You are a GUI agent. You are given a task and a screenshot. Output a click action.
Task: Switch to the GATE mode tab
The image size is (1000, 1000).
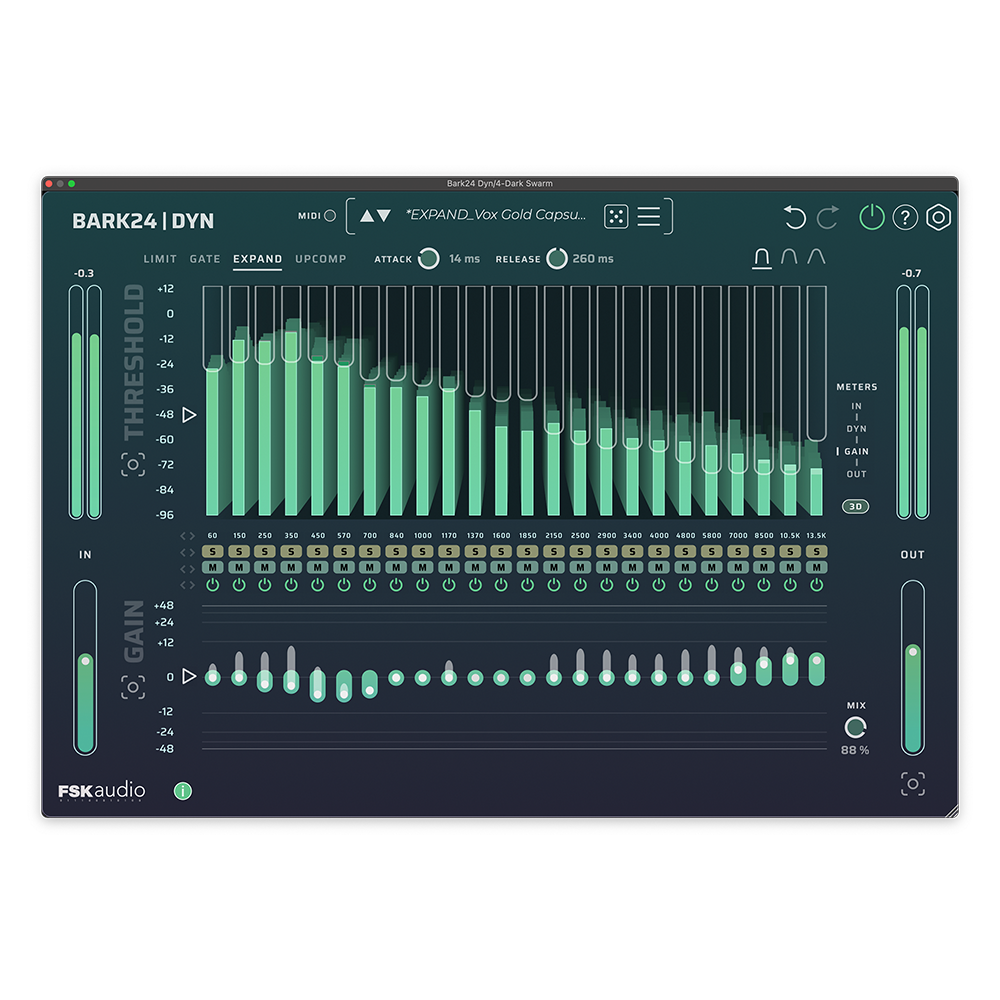pos(205,259)
